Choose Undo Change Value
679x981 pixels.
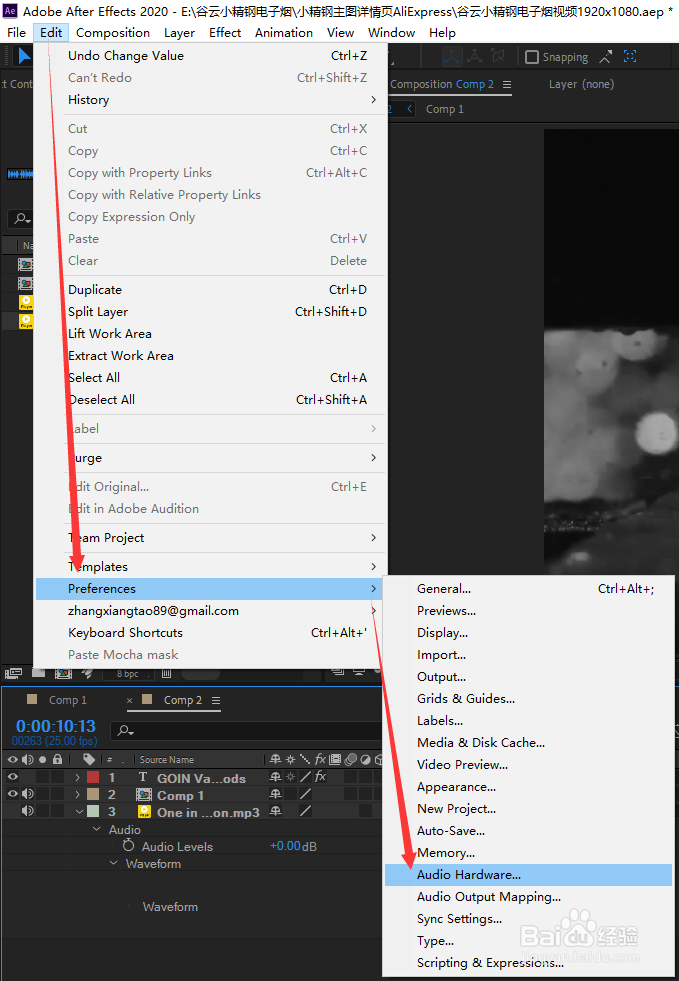click(211, 56)
